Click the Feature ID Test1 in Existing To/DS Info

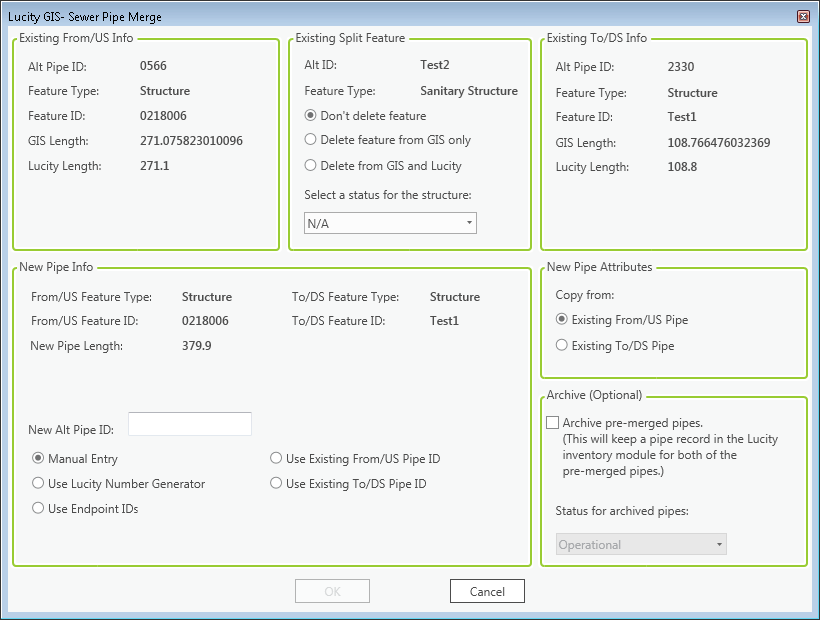pos(682,117)
